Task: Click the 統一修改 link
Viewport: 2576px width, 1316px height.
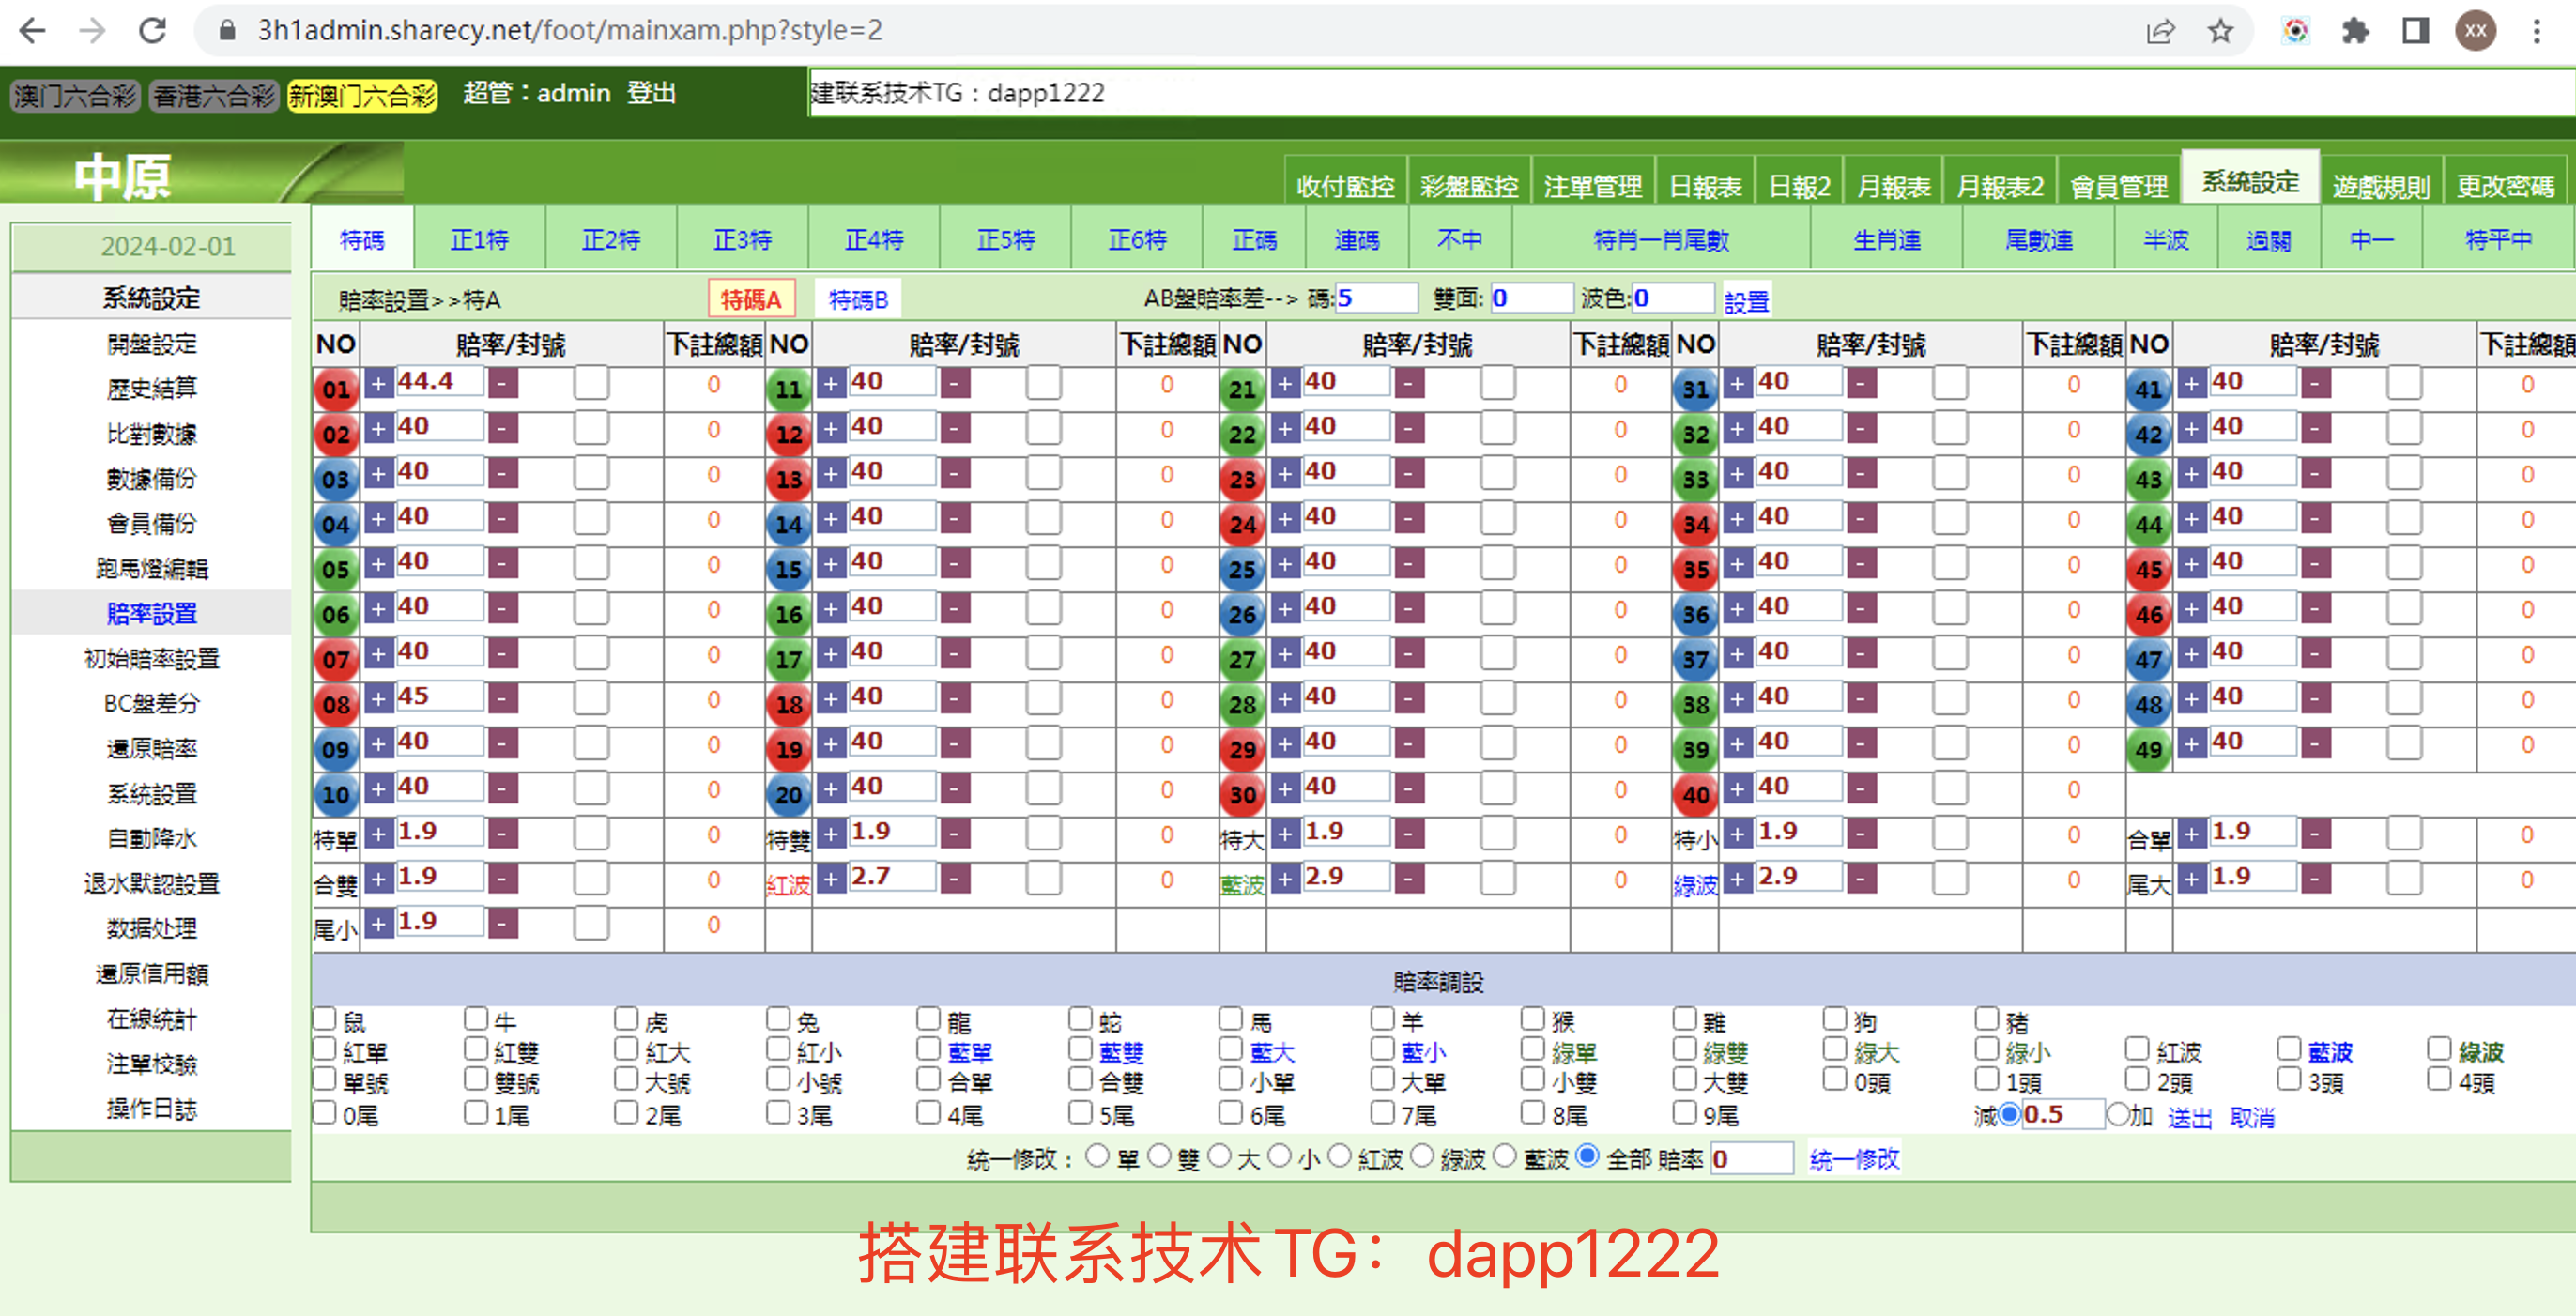Action: coord(1854,1159)
